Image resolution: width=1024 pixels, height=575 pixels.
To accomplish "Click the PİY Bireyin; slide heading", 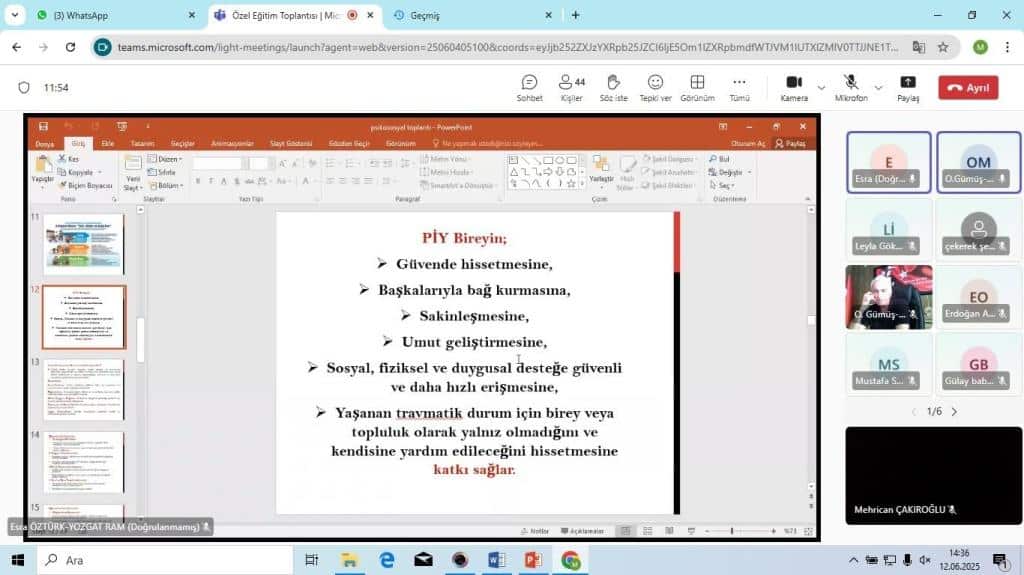I will pyautogui.click(x=464, y=238).
